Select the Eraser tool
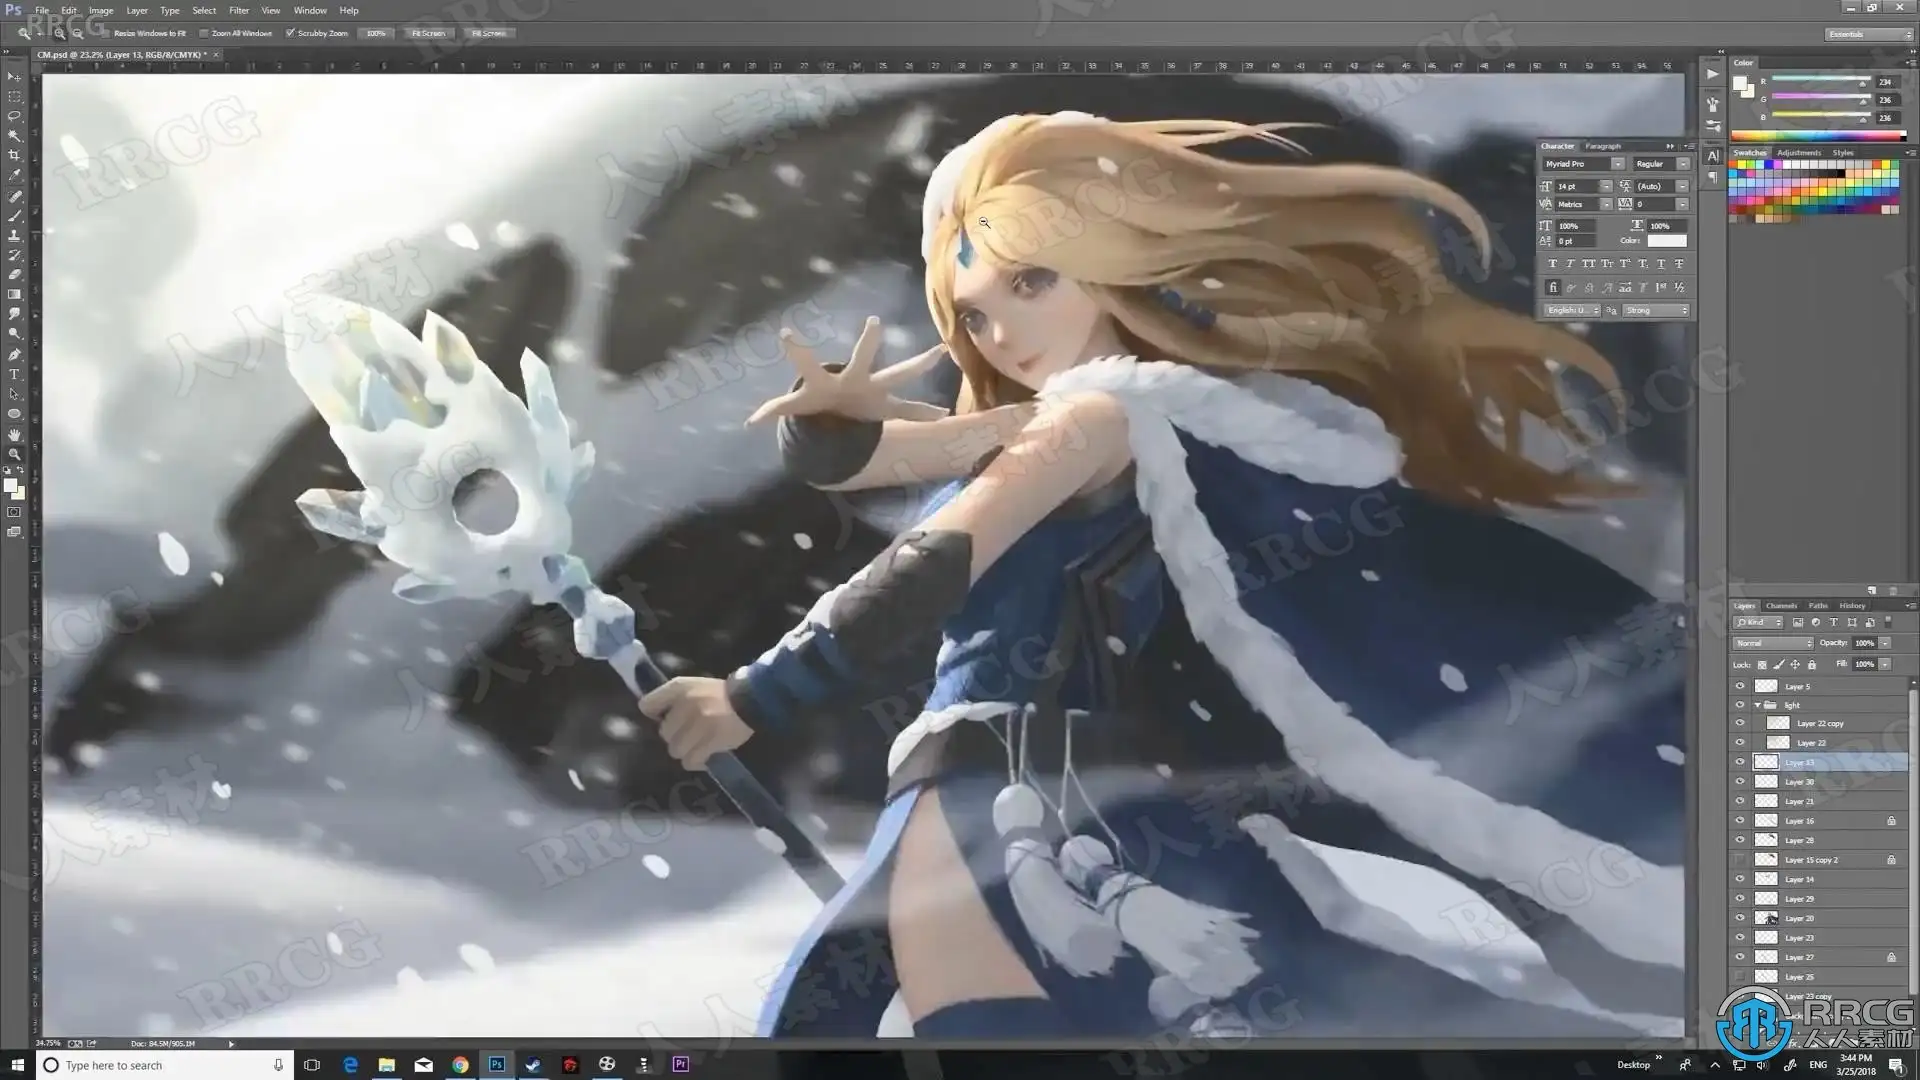 pos(14,275)
